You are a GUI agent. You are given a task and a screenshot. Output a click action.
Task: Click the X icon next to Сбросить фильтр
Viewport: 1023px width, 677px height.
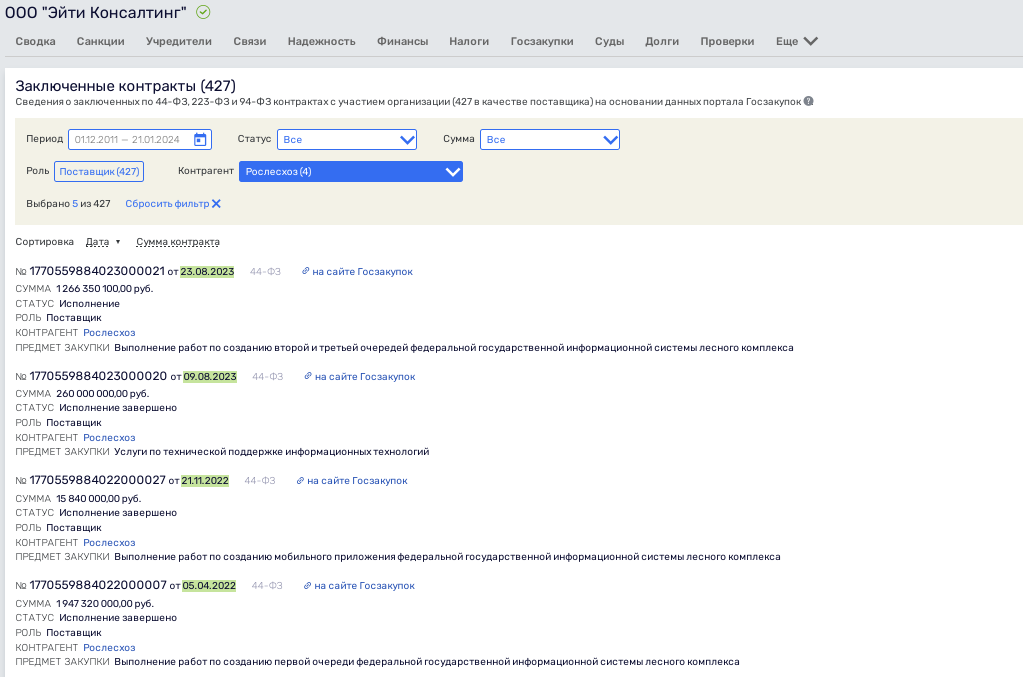coord(217,203)
